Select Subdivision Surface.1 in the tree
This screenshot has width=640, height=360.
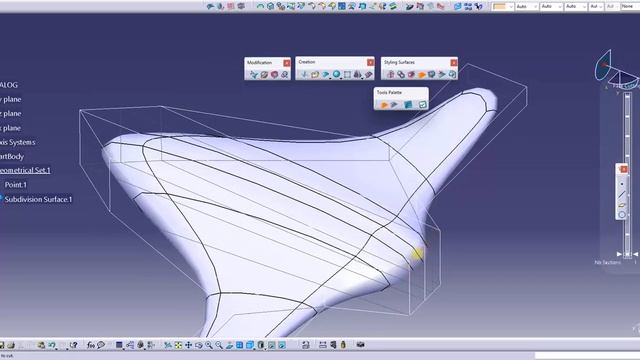(38, 199)
